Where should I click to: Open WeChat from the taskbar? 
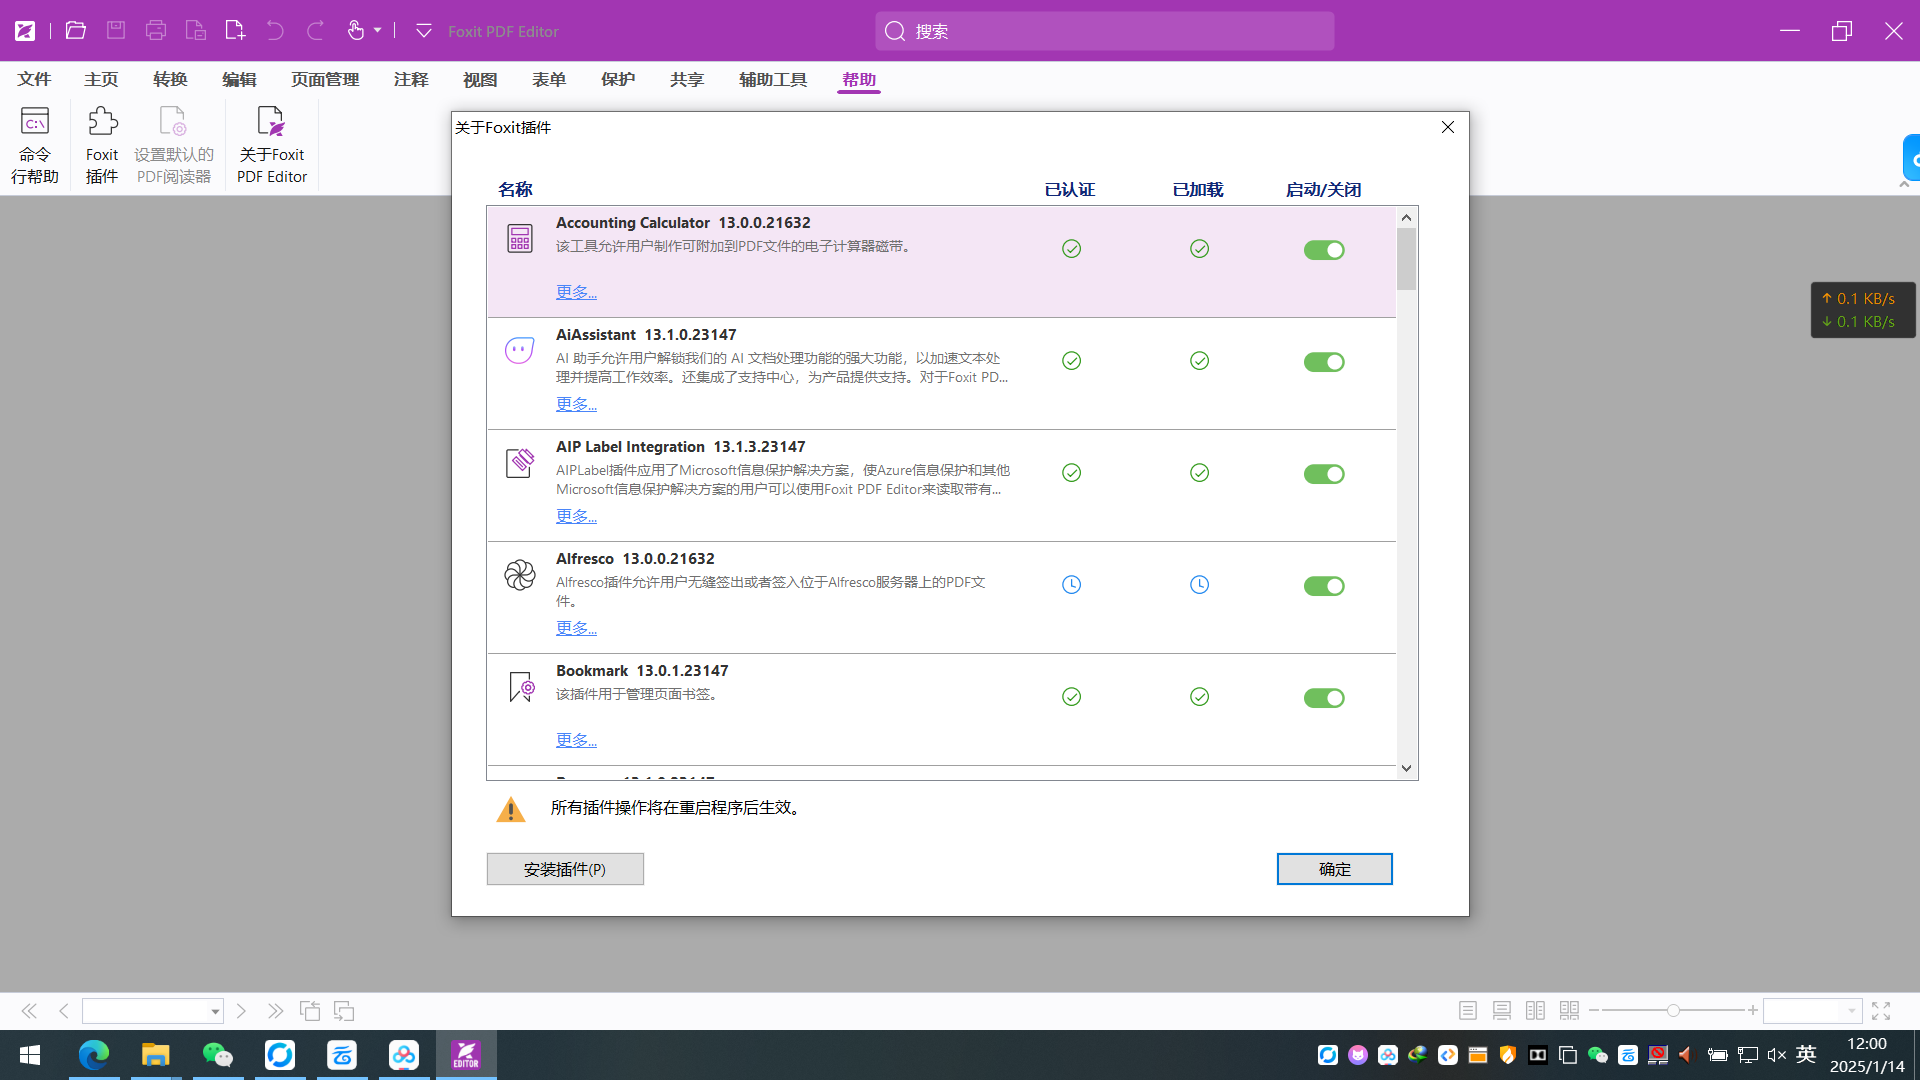218,1055
